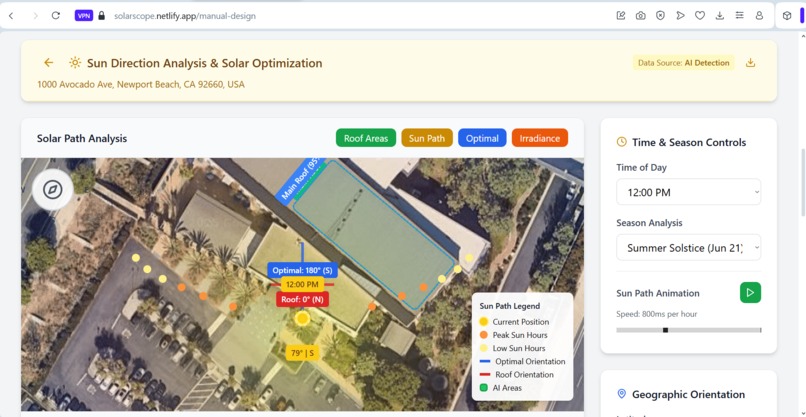Open the Season Analysis dropdown

coord(688,248)
